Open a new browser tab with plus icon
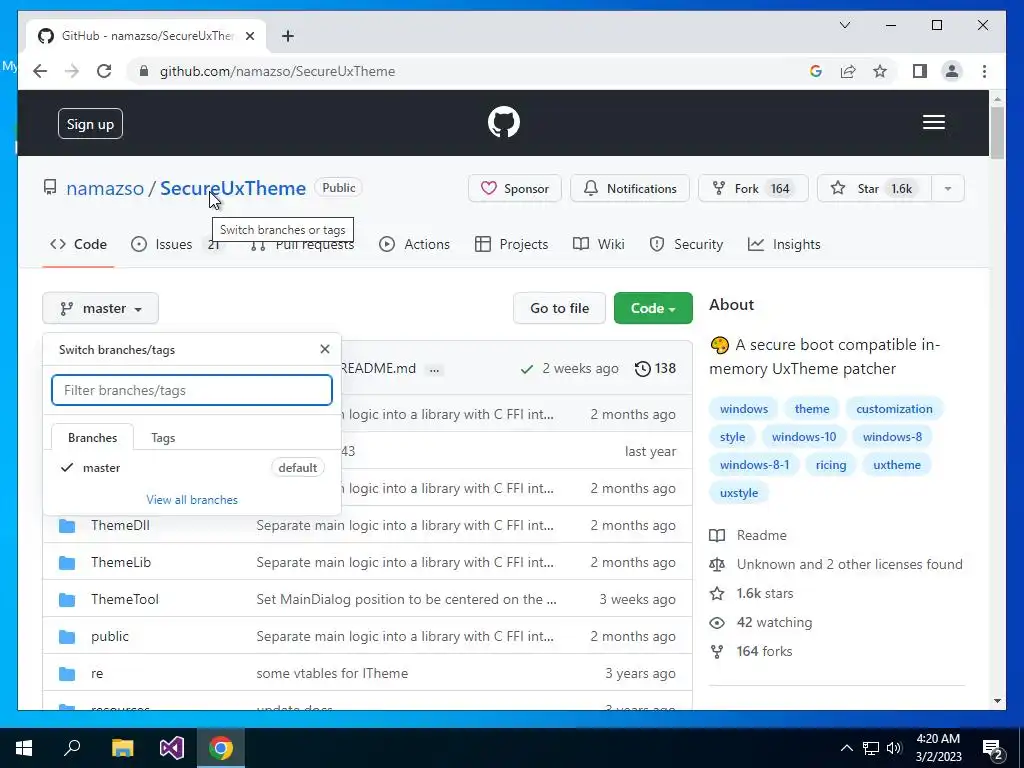 click(288, 36)
